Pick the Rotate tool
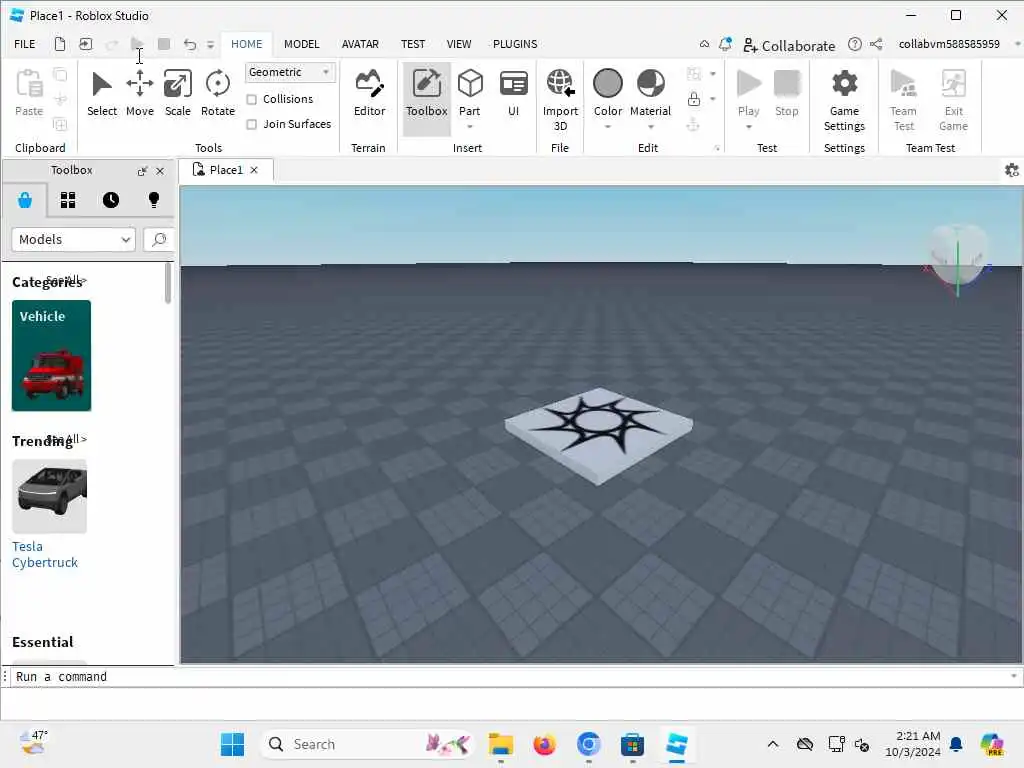This screenshot has width=1024, height=768. (217, 93)
